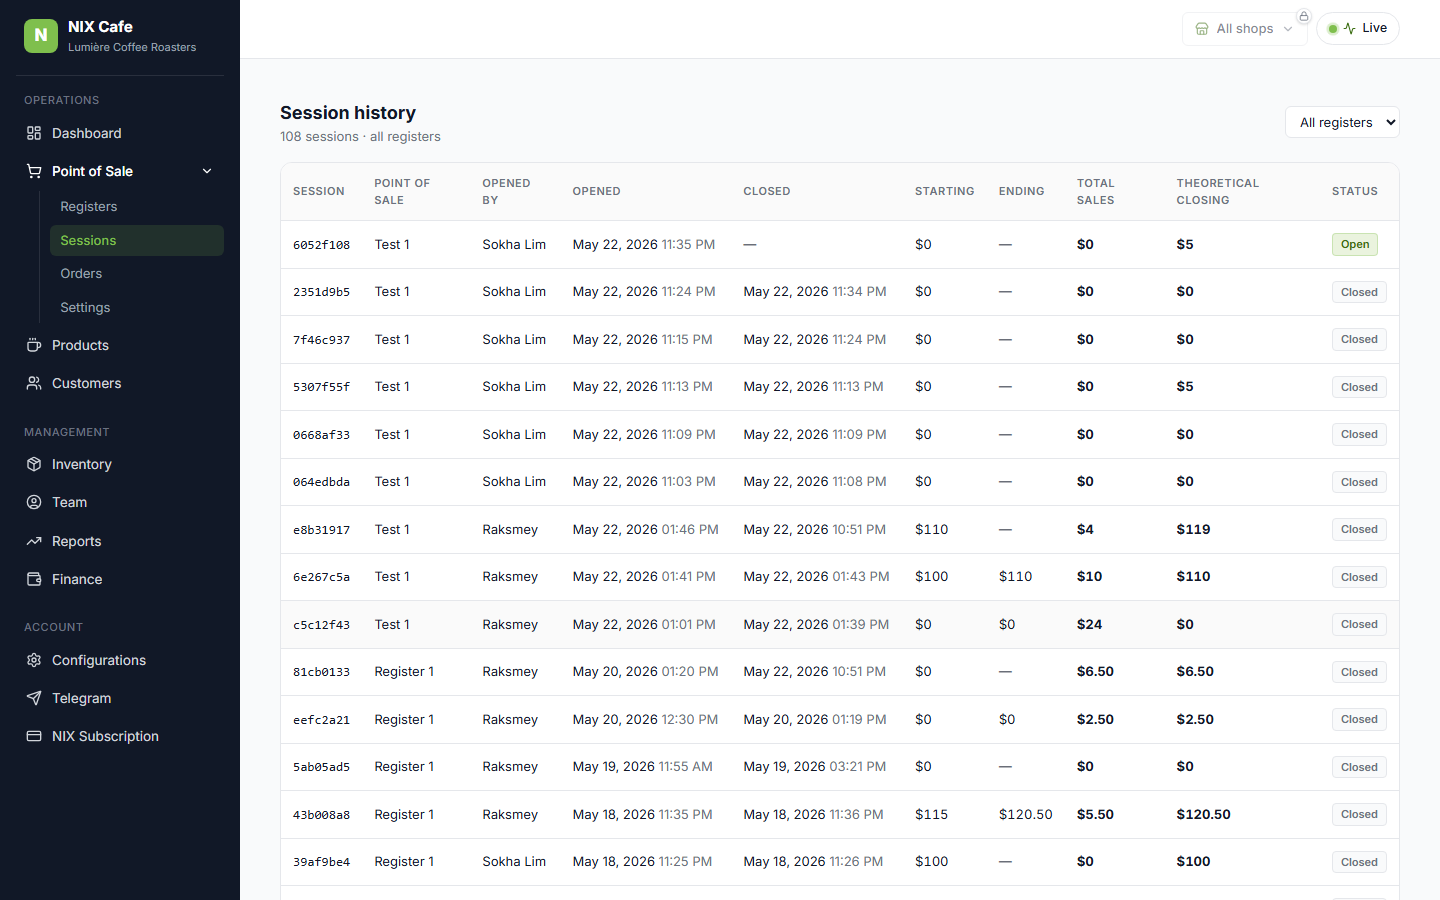This screenshot has width=1440, height=900.
Task: Click Closed badge on session 2351d9b5
Action: (1359, 292)
